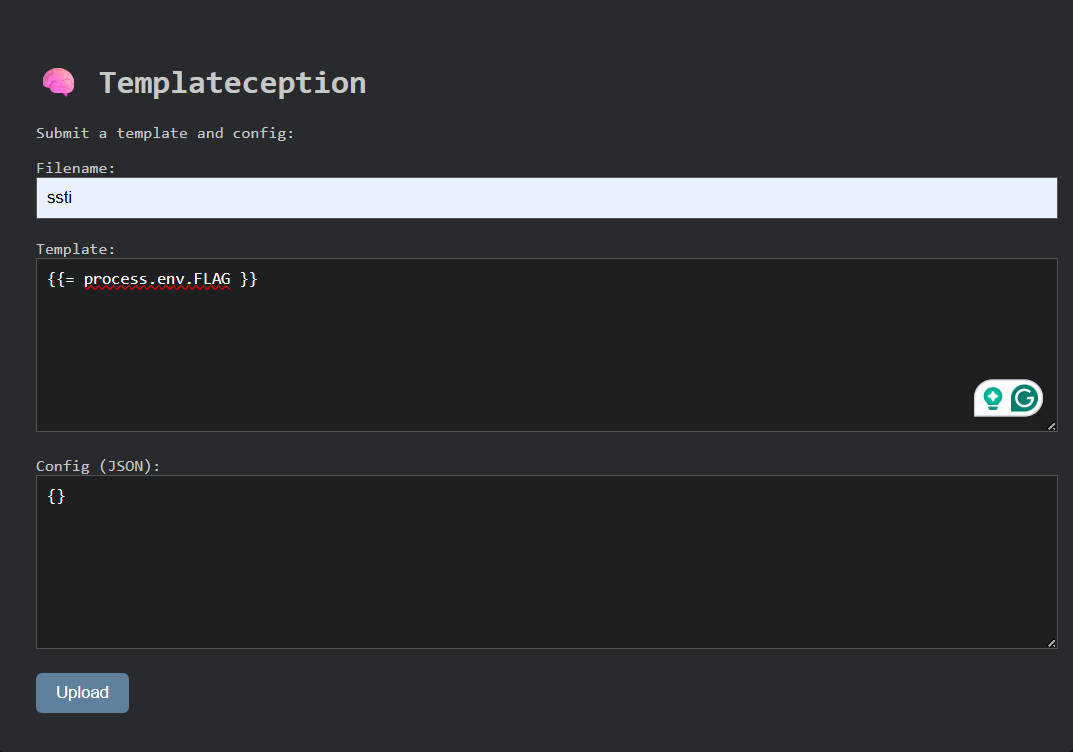Click the Grammarly lightbulb suggestions icon

point(992,398)
